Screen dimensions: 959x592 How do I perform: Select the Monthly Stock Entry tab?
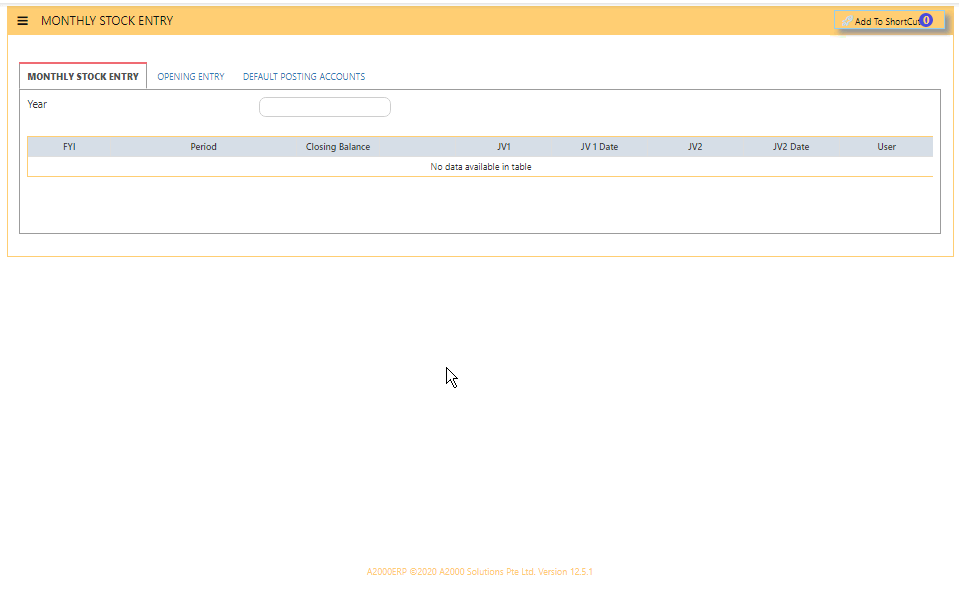pyautogui.click(x=83, y=76)
